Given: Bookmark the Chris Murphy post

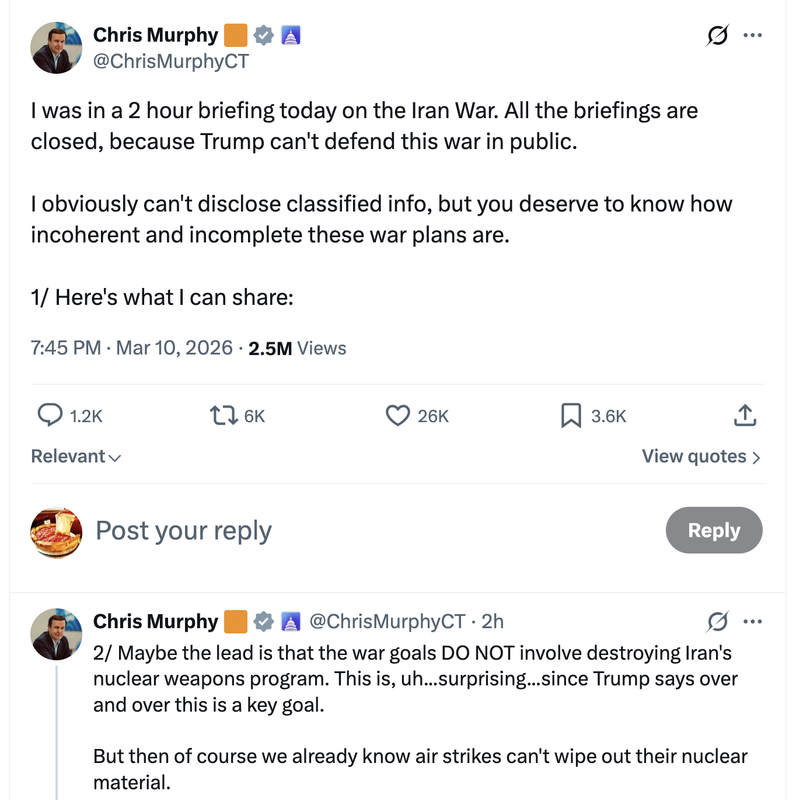Looking at the screenshot, I should 571,415.
